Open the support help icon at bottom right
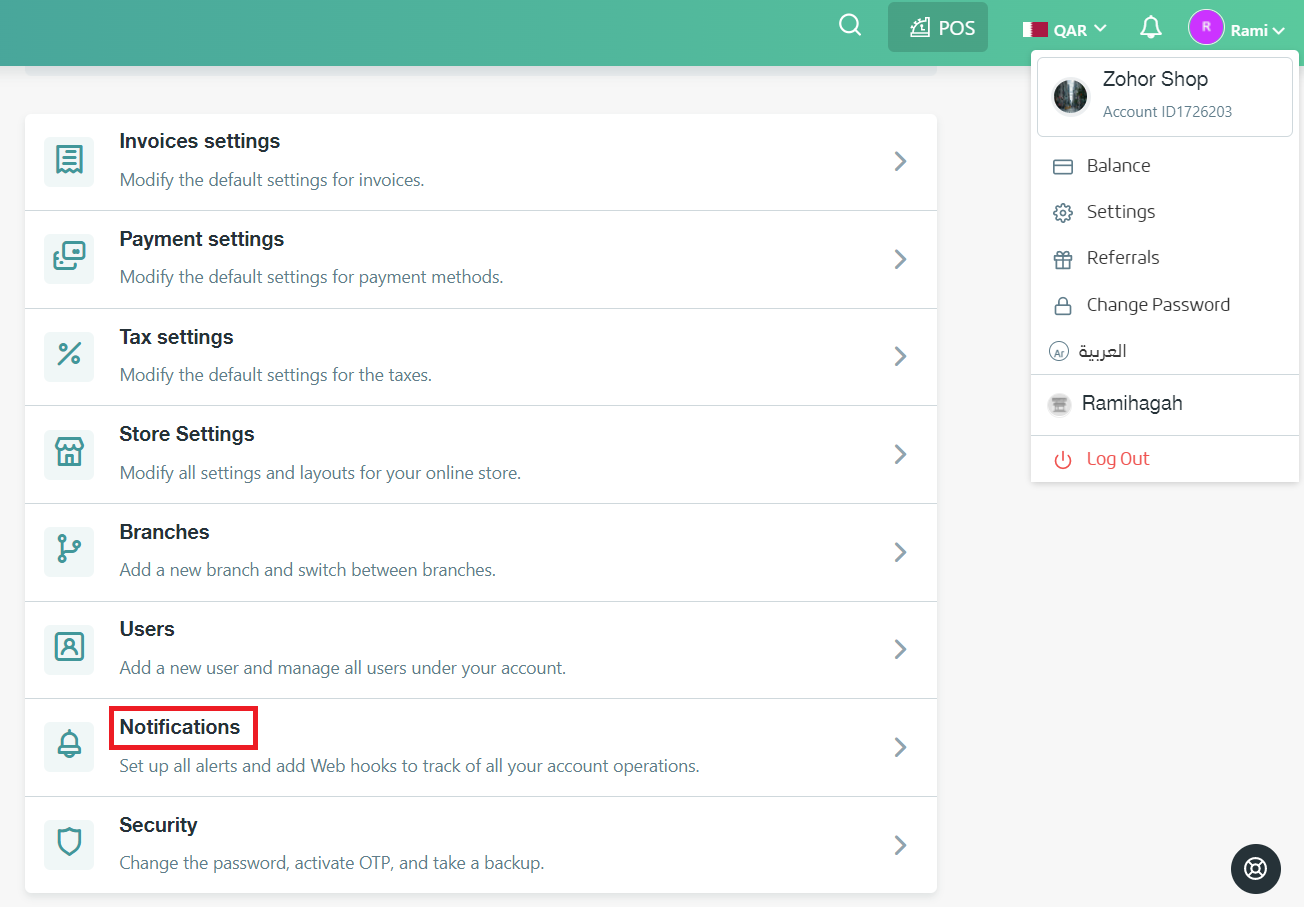 [1255, 868]
